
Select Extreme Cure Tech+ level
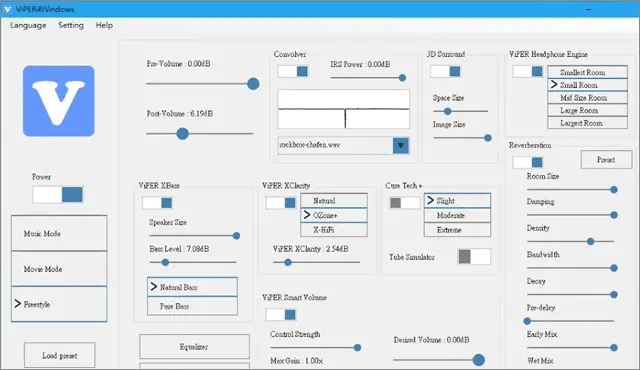tap(457, 230)
